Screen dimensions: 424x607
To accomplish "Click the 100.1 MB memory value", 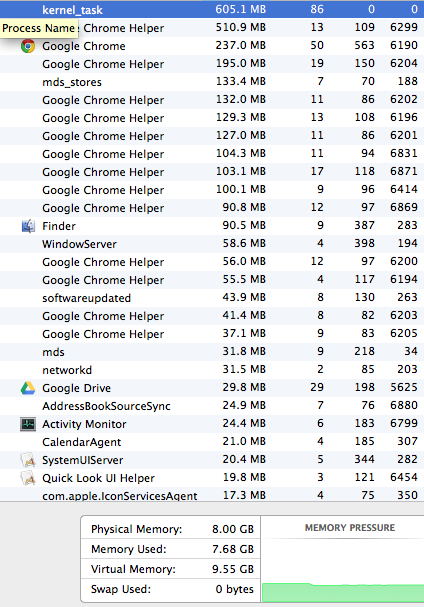I will tap(241, 189).
